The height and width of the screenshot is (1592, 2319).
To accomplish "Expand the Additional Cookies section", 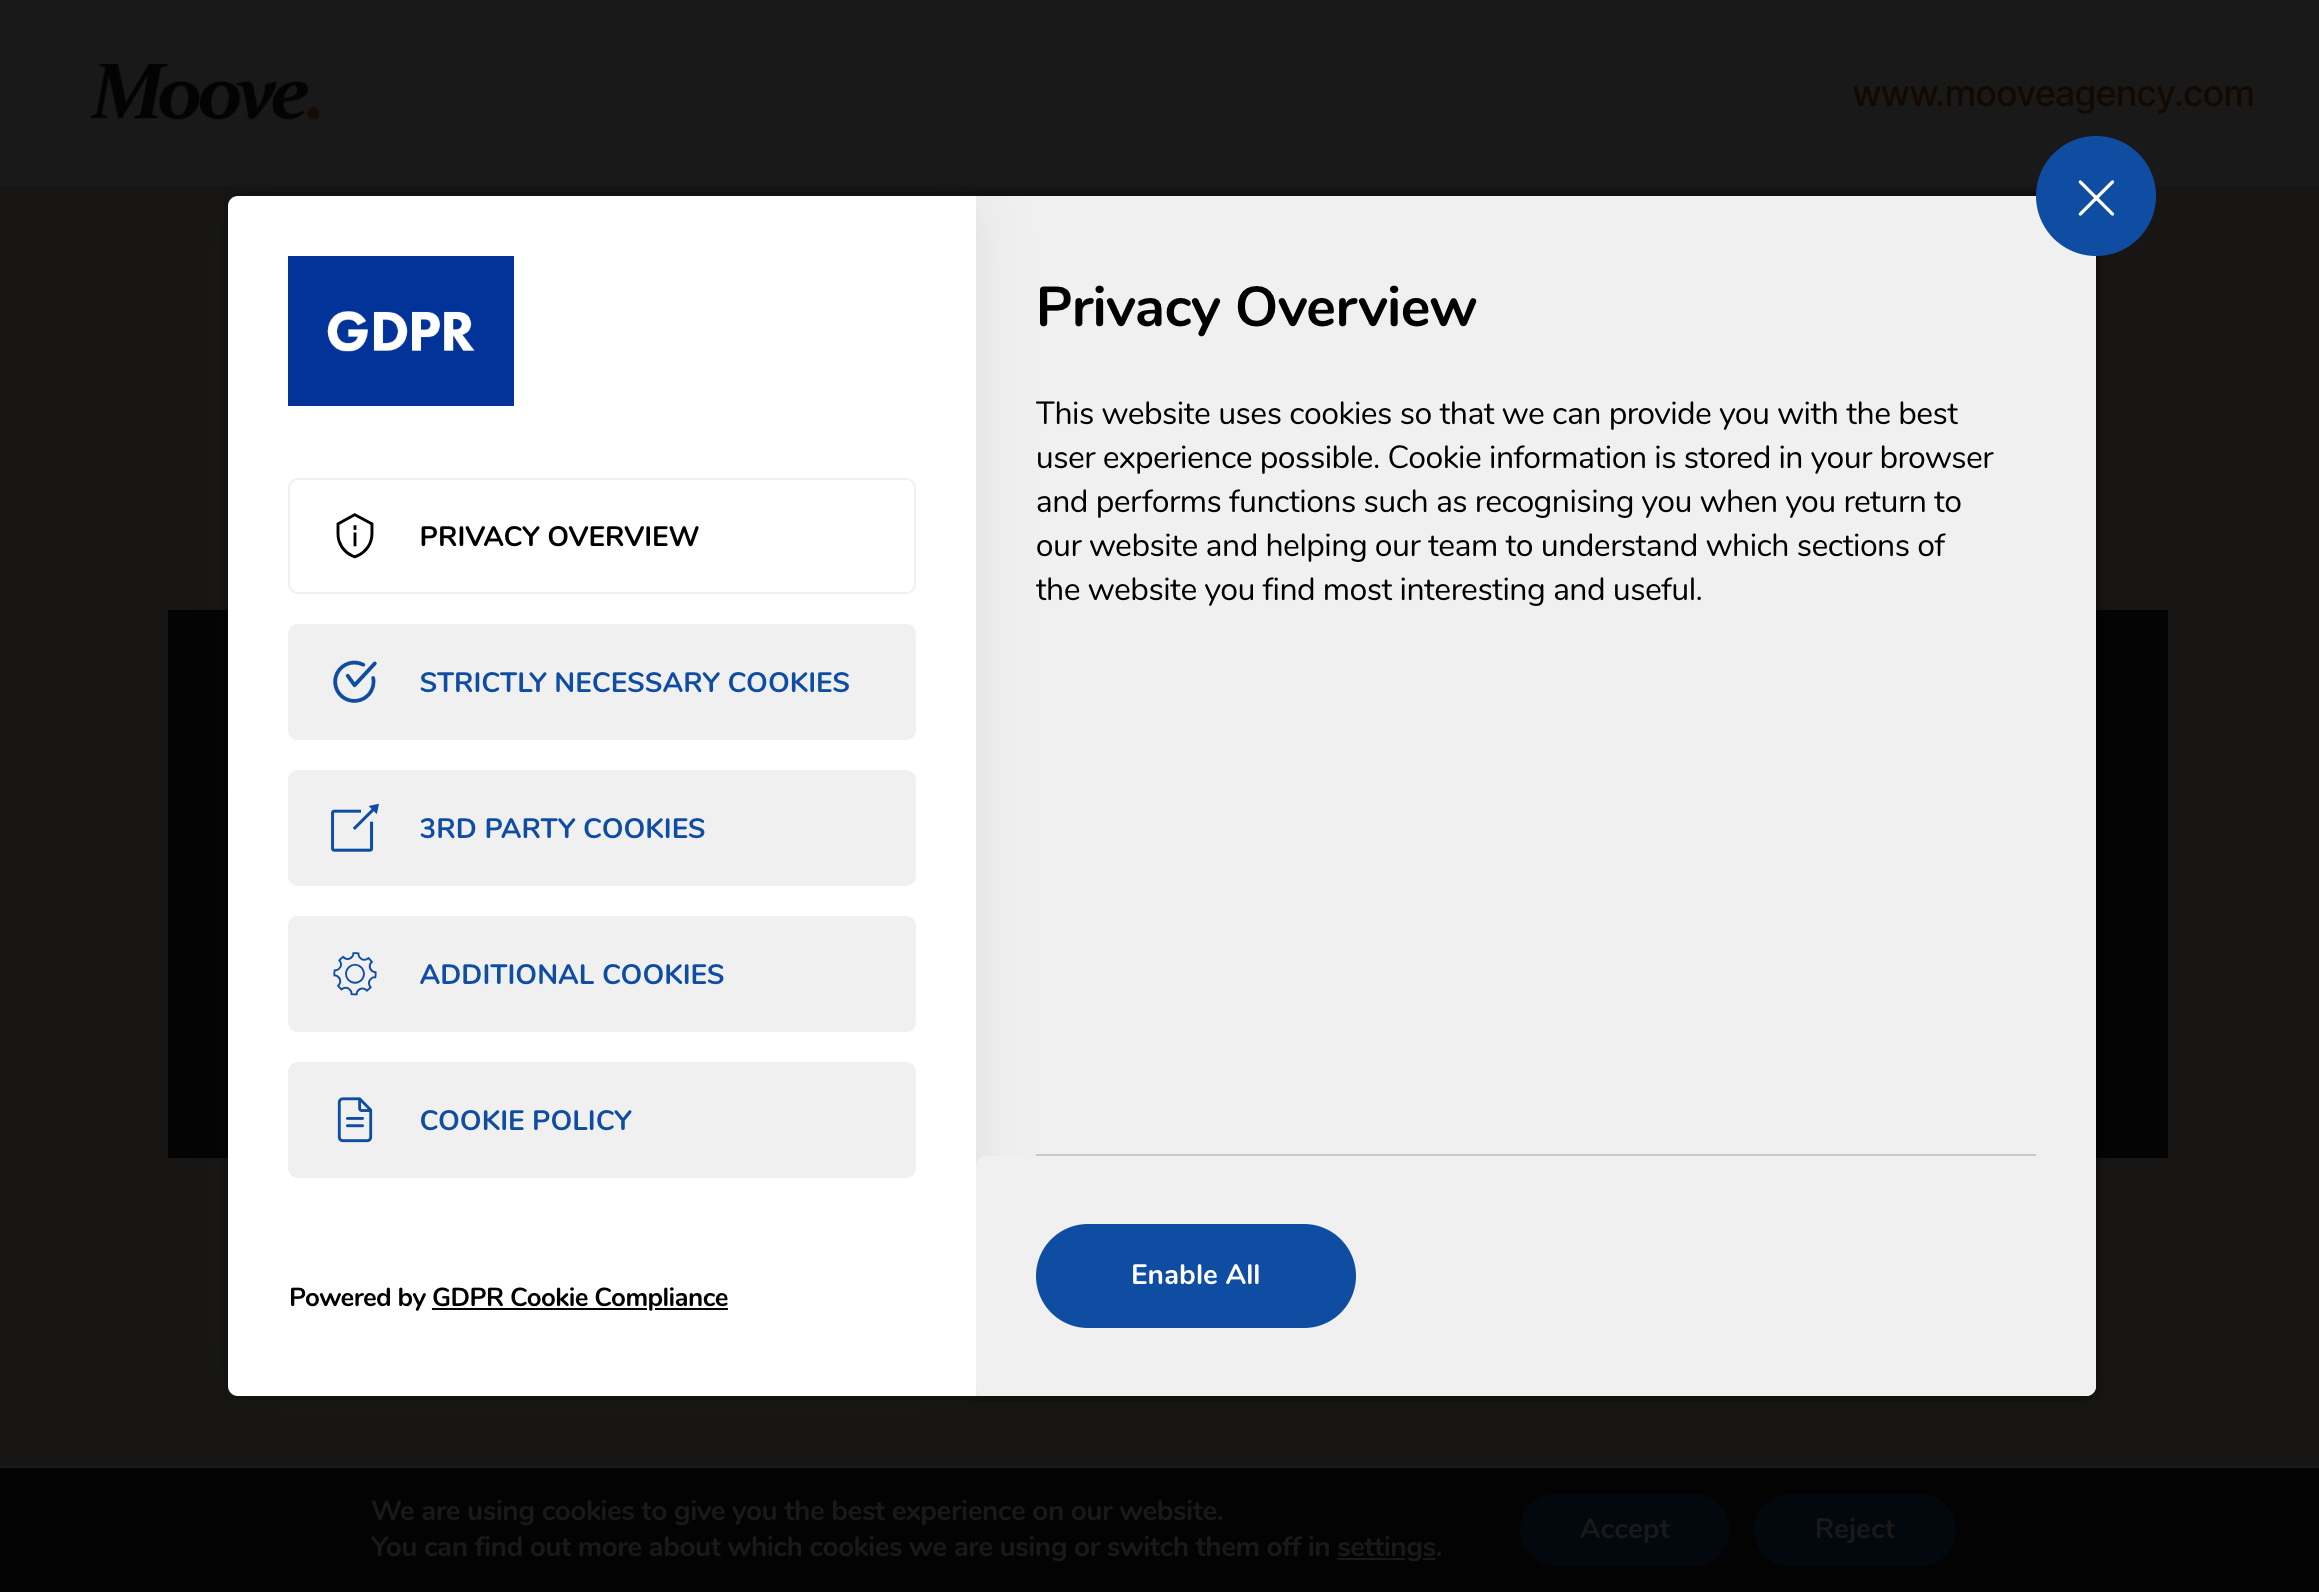I will pyautogui.click(x=601, y=973).
